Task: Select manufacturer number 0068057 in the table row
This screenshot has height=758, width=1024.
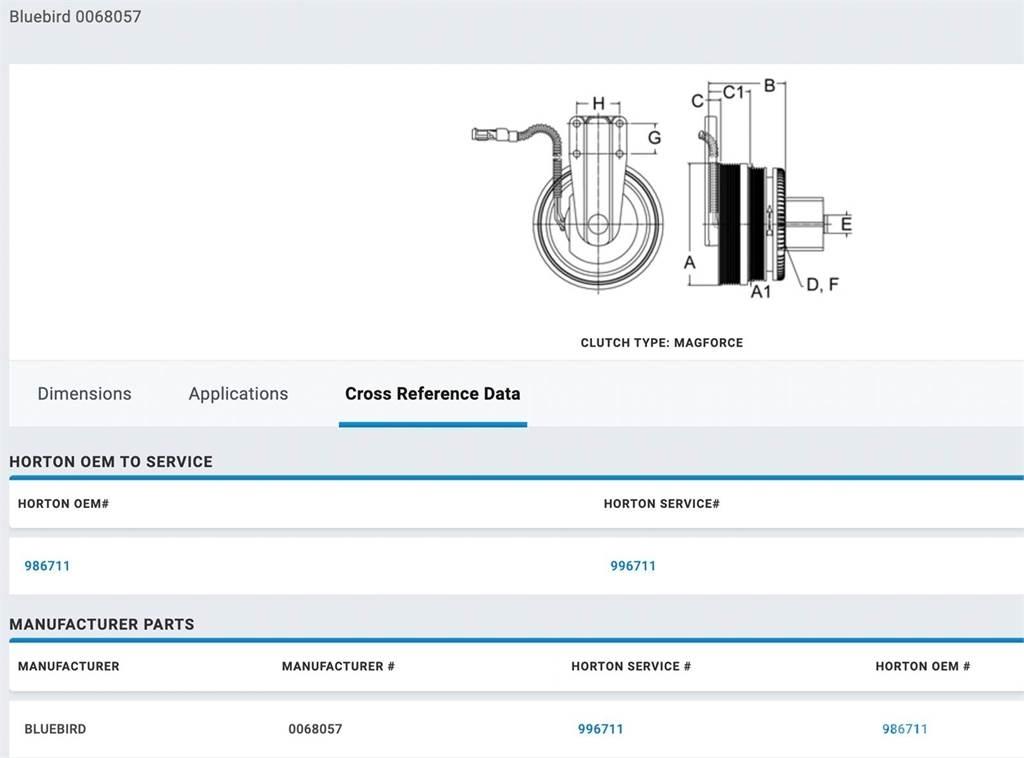Action: [x=315, y=729]
